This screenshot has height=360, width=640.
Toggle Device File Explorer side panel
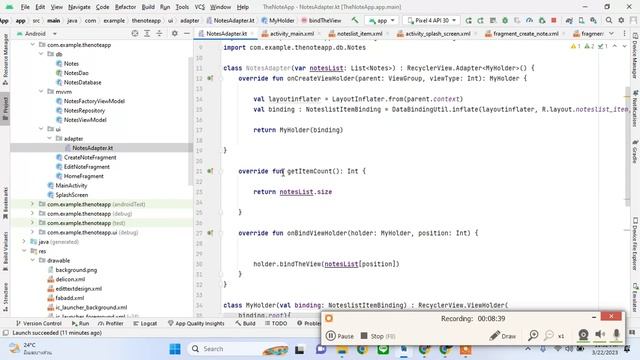point(635,243)
